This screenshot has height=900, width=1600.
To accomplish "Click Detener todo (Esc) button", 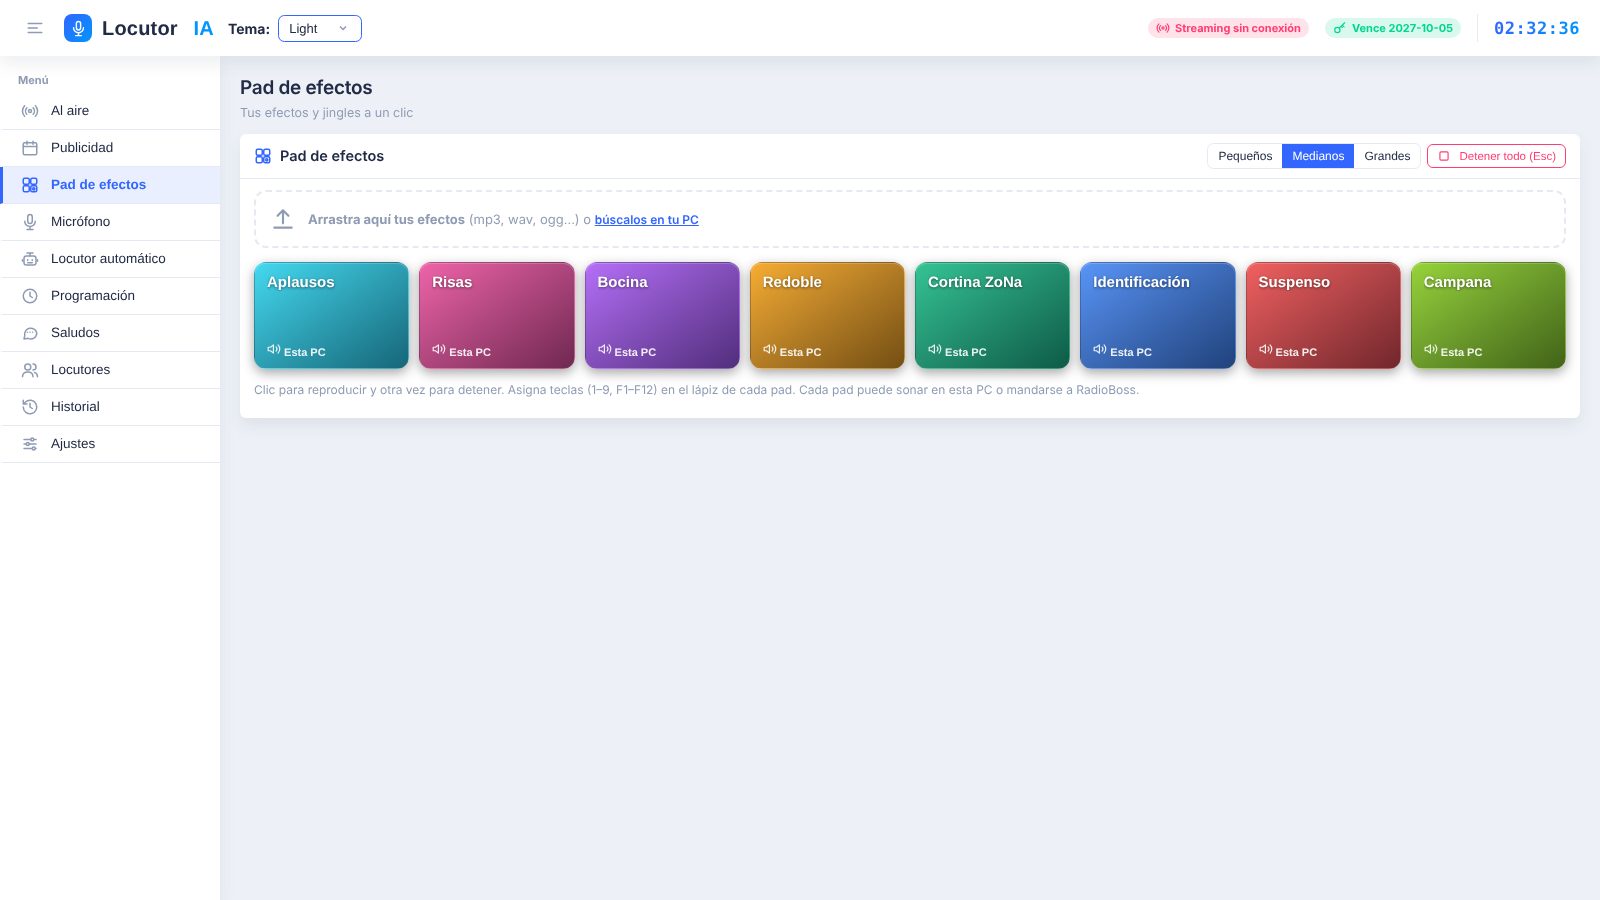I will (x=1496, y=156).
